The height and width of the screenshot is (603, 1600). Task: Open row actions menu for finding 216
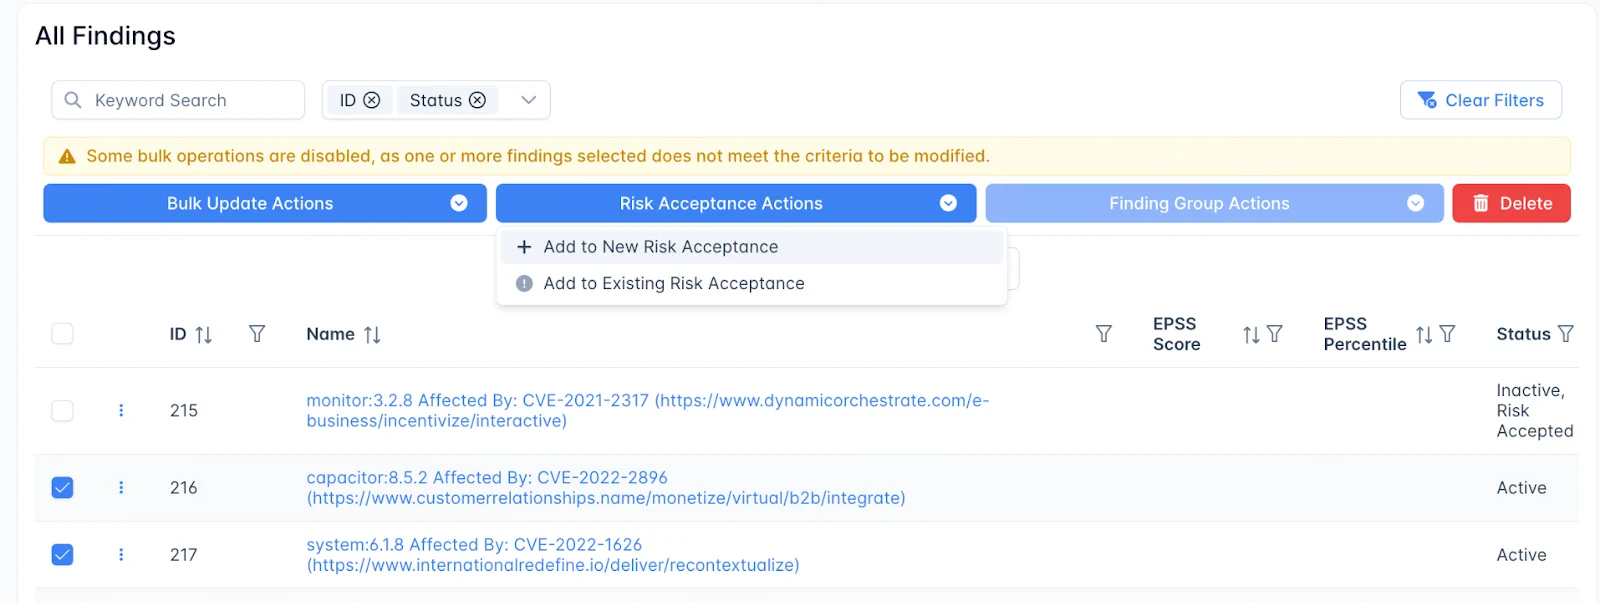121,488
